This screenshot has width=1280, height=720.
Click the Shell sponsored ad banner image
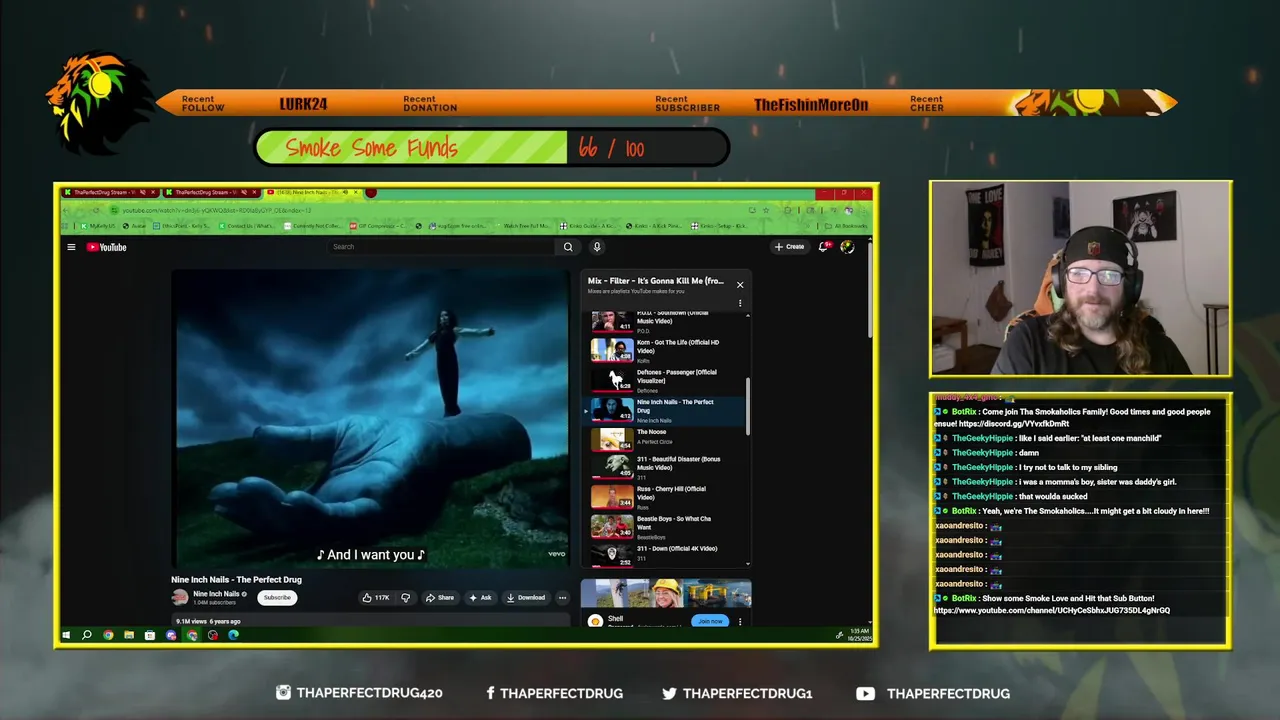pyautogui.click(x=666, y=593)
